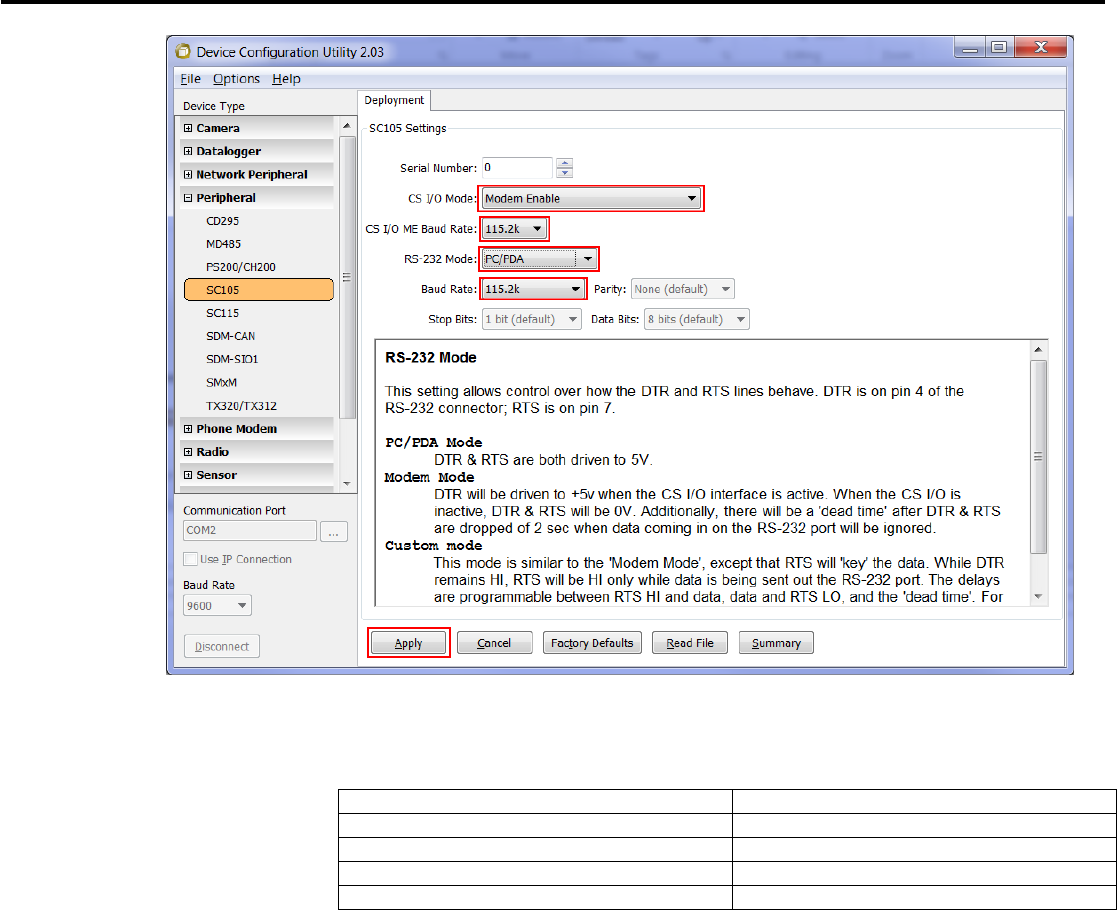Screen dimensions: 1117x910
Task: Click the browse (...) button for communication port
Action: click(333, 532)
